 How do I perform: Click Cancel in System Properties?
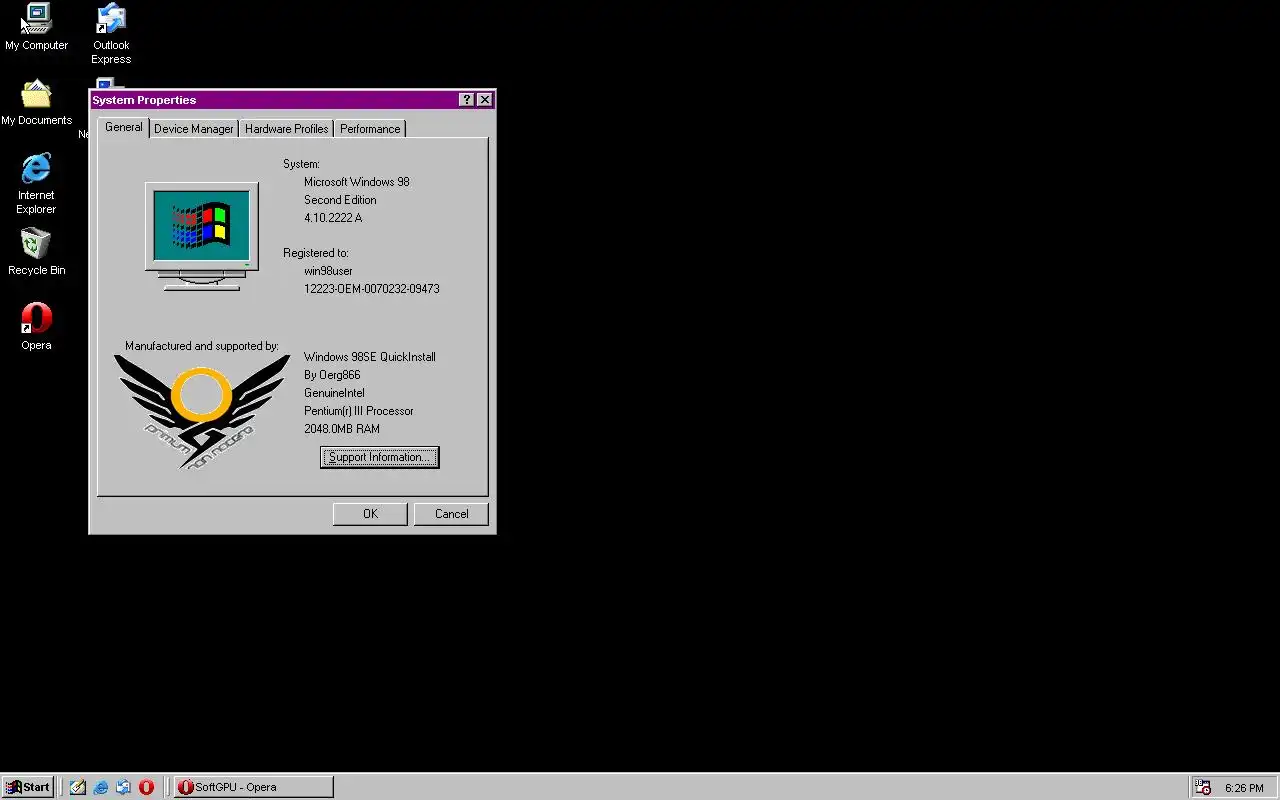[x=451, y=514]
